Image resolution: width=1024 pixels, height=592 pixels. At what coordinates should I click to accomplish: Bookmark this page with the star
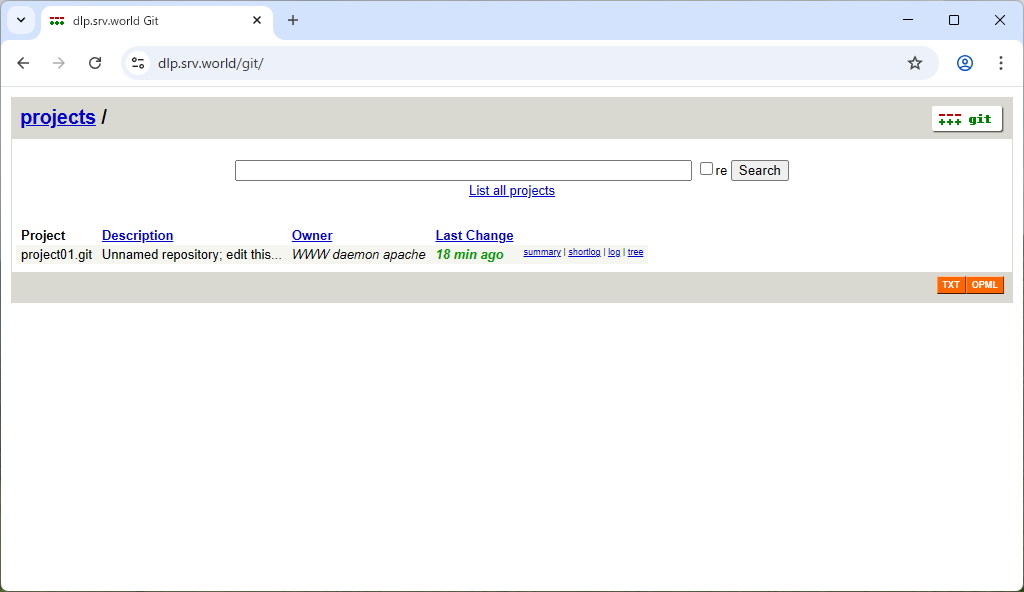[x=915, y=63]
